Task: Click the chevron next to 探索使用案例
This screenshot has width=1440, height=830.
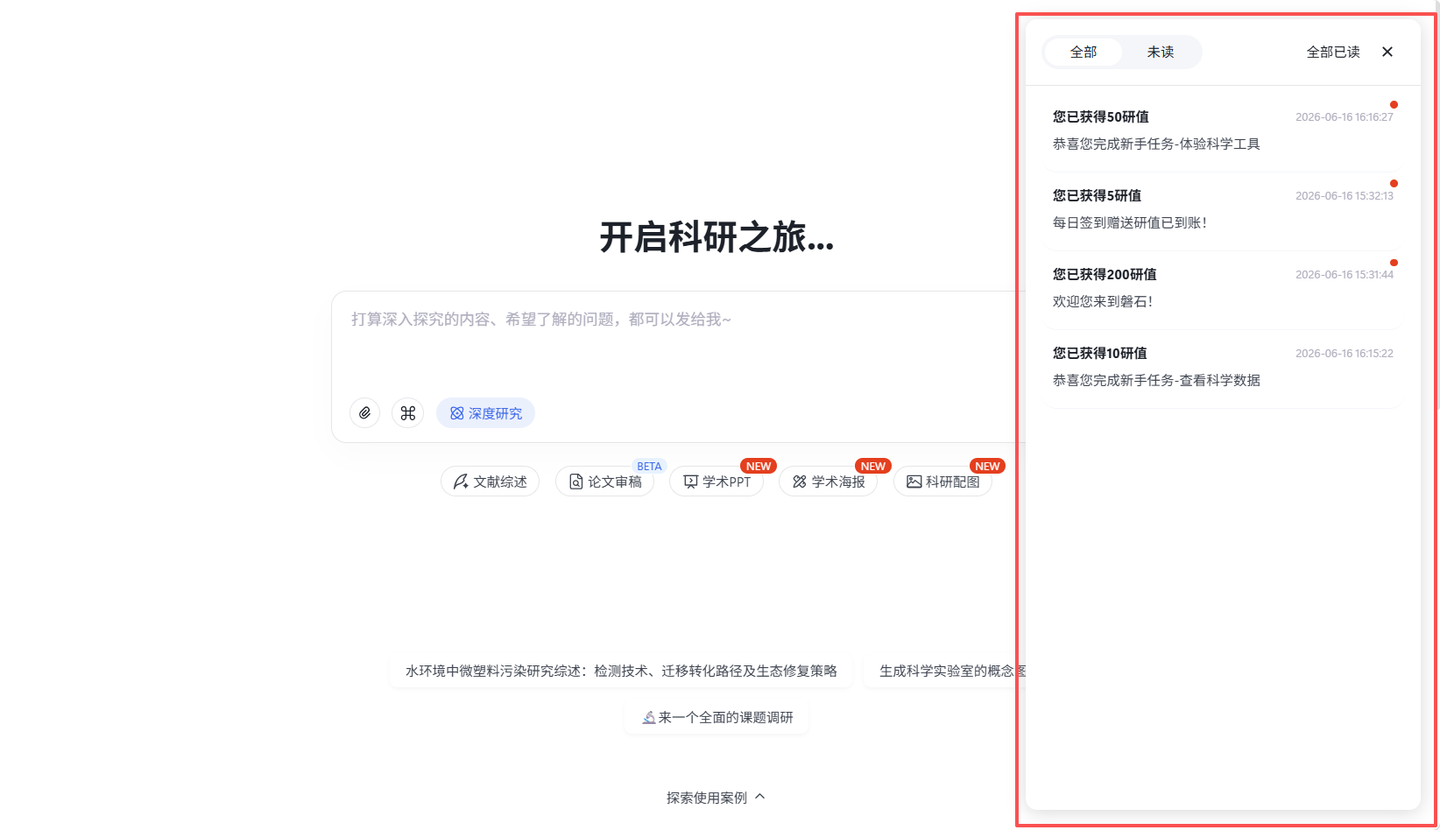Action: (x=760, y=797)
